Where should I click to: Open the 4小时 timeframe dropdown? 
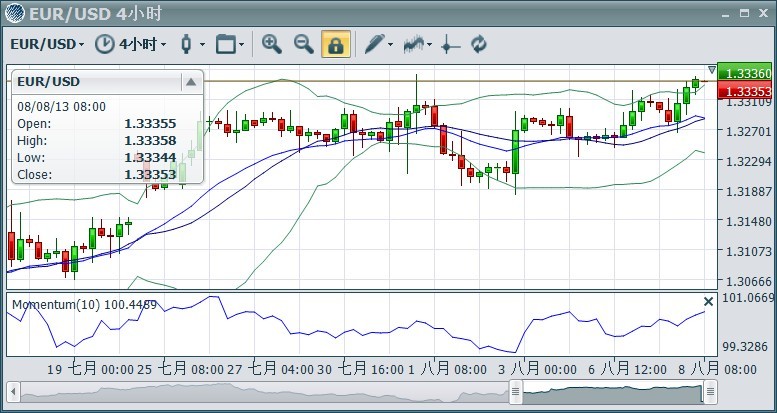143,44
